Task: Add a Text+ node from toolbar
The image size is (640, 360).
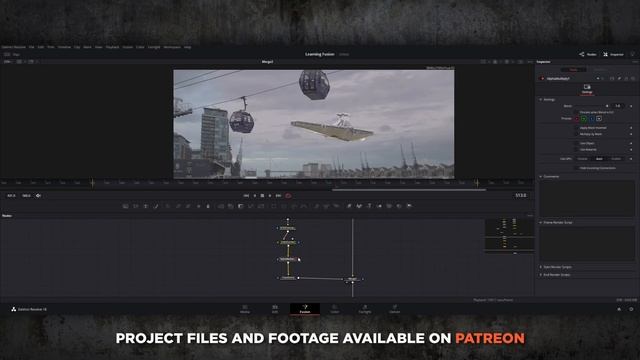Action: [146, 206]
